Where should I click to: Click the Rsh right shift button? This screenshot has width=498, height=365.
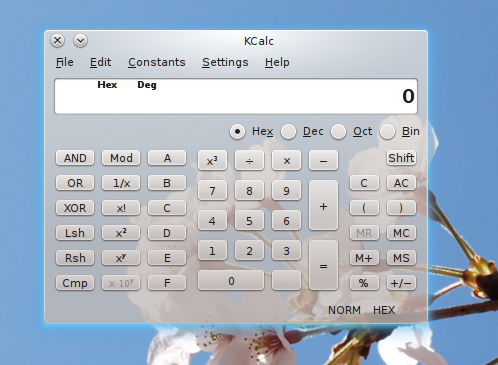(x=75, y=258)
